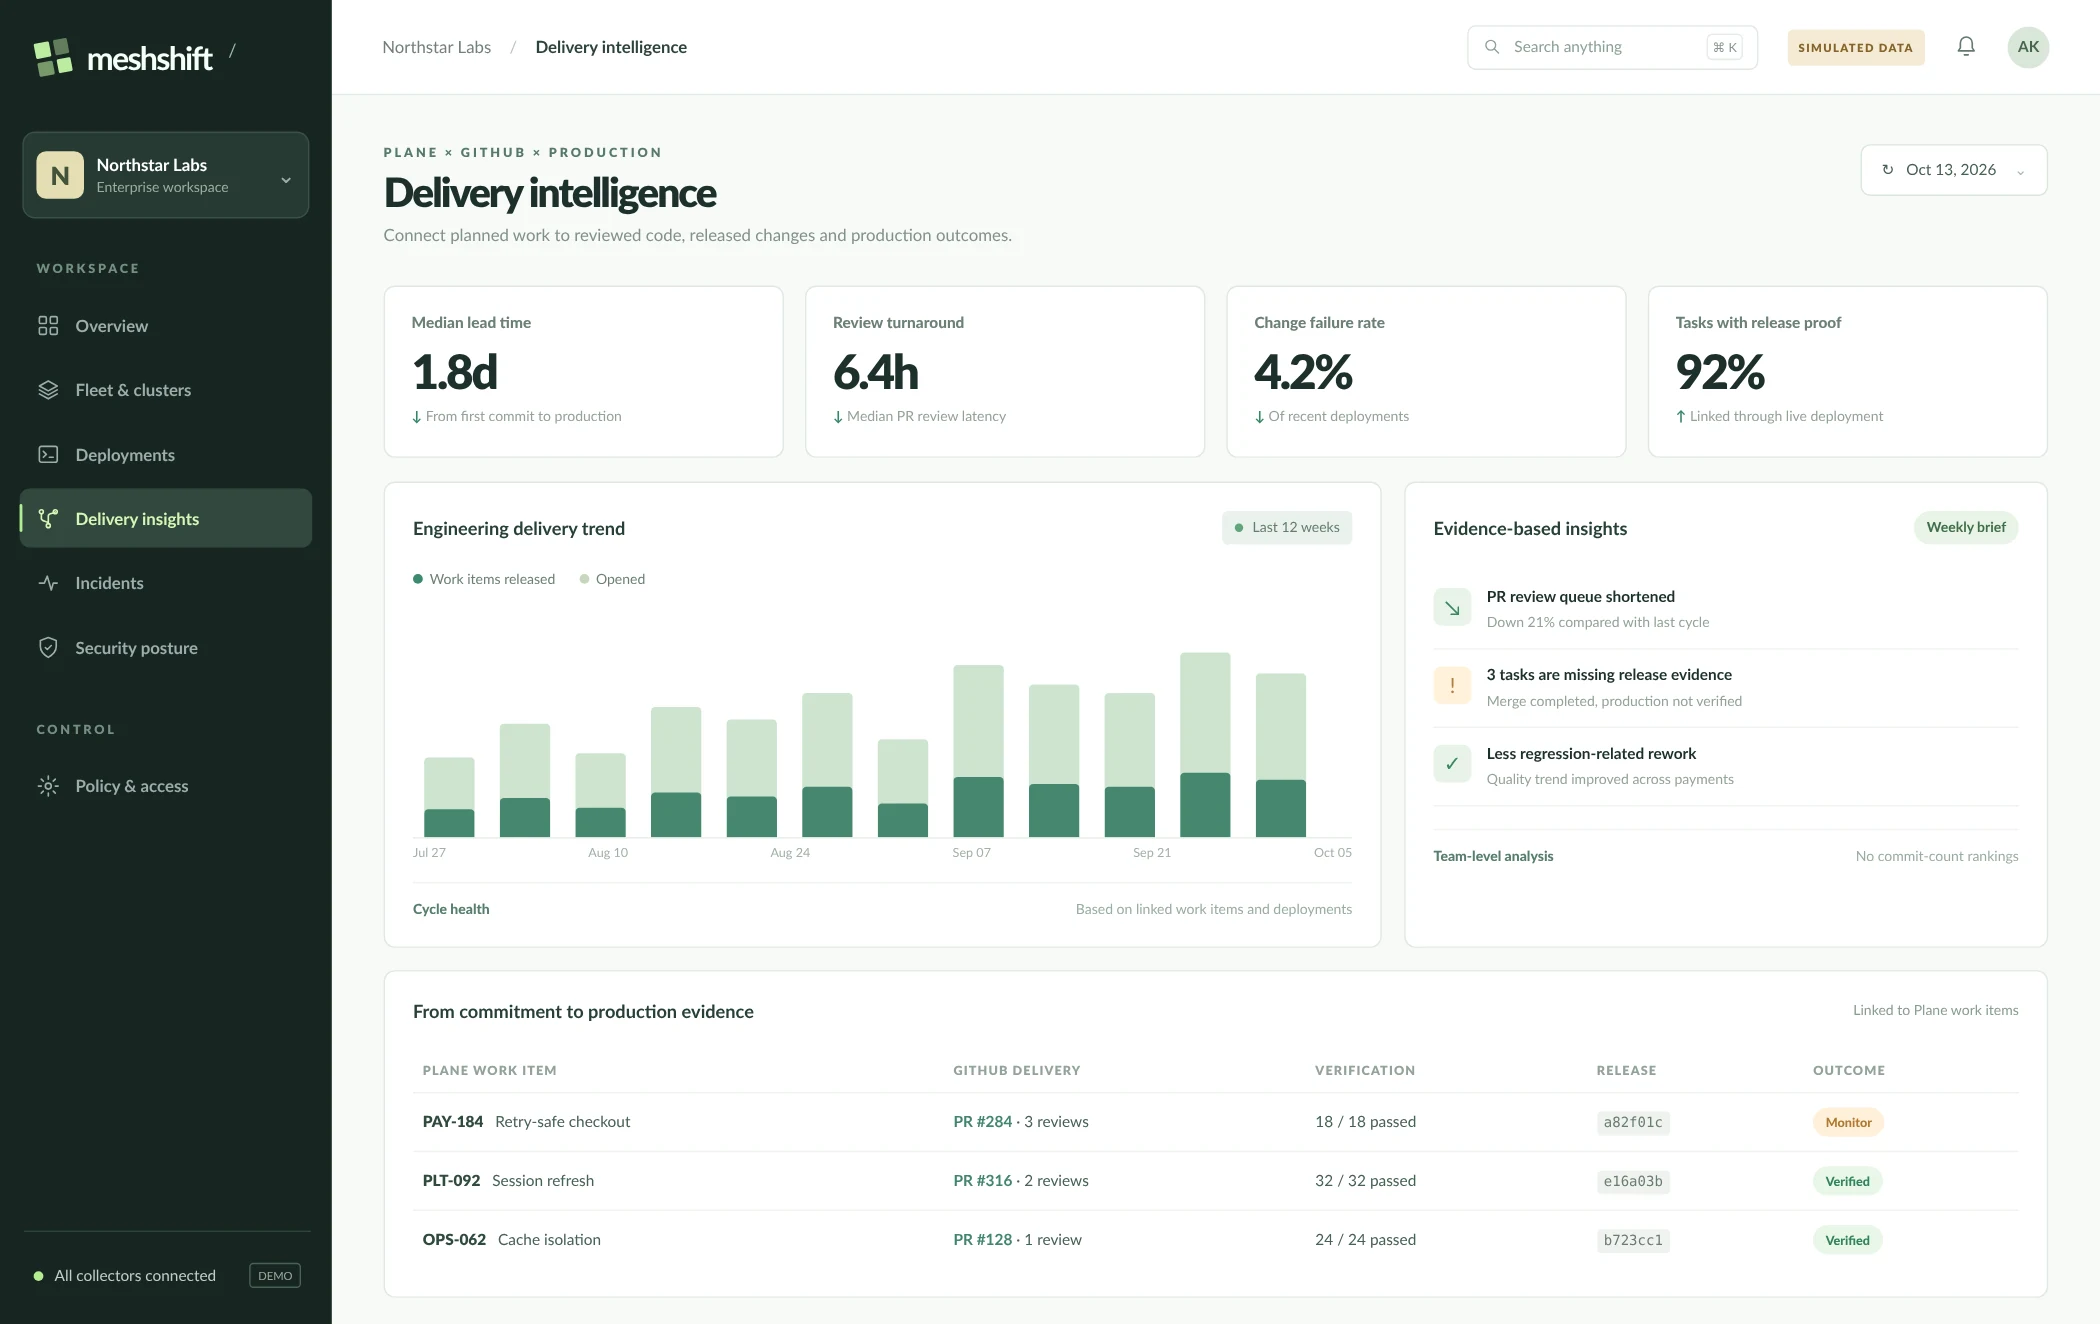Image resolution: width=2100 pixels, height=1324 pixels.
Task: Click the down-arrow icon for PR review queue
Action: tap(1452, 608)
